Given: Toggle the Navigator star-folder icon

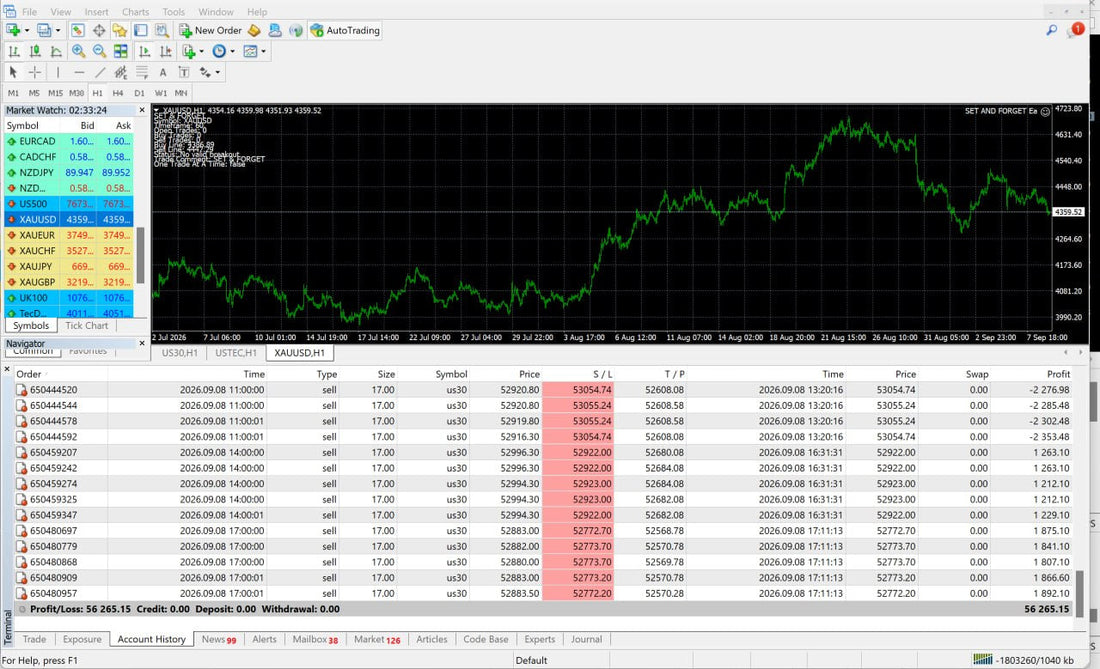Looking at the screenshot, I should point(120,30).
